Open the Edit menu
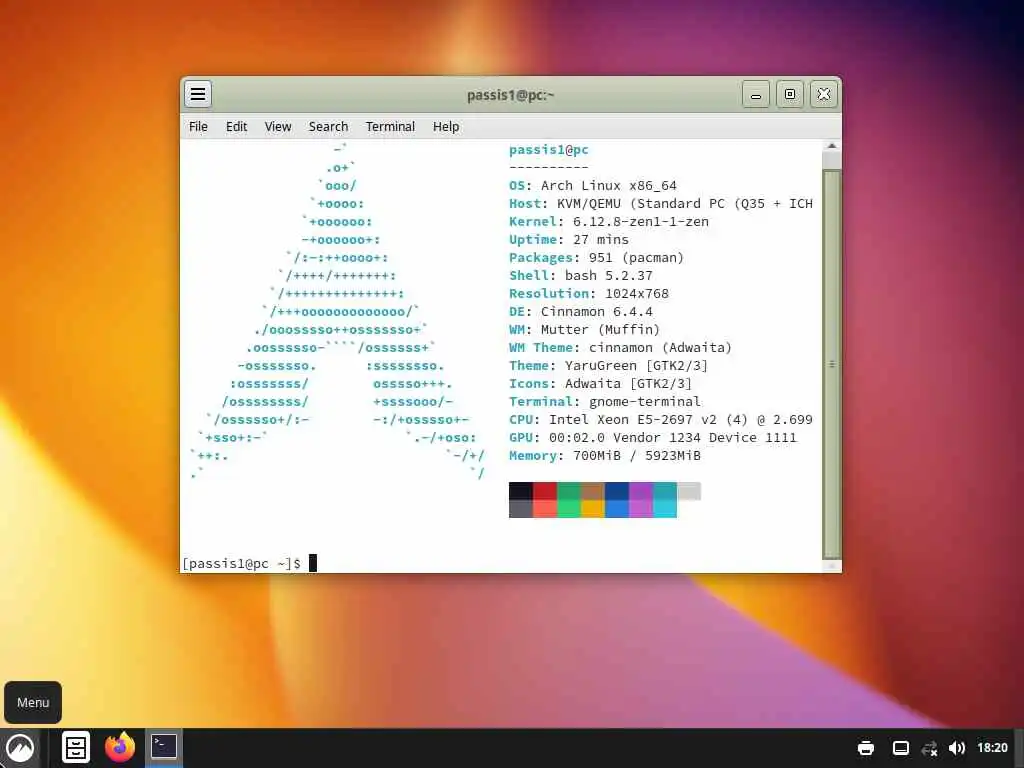The height and width of the screenshot is (768, 1024). coord(236,127)
